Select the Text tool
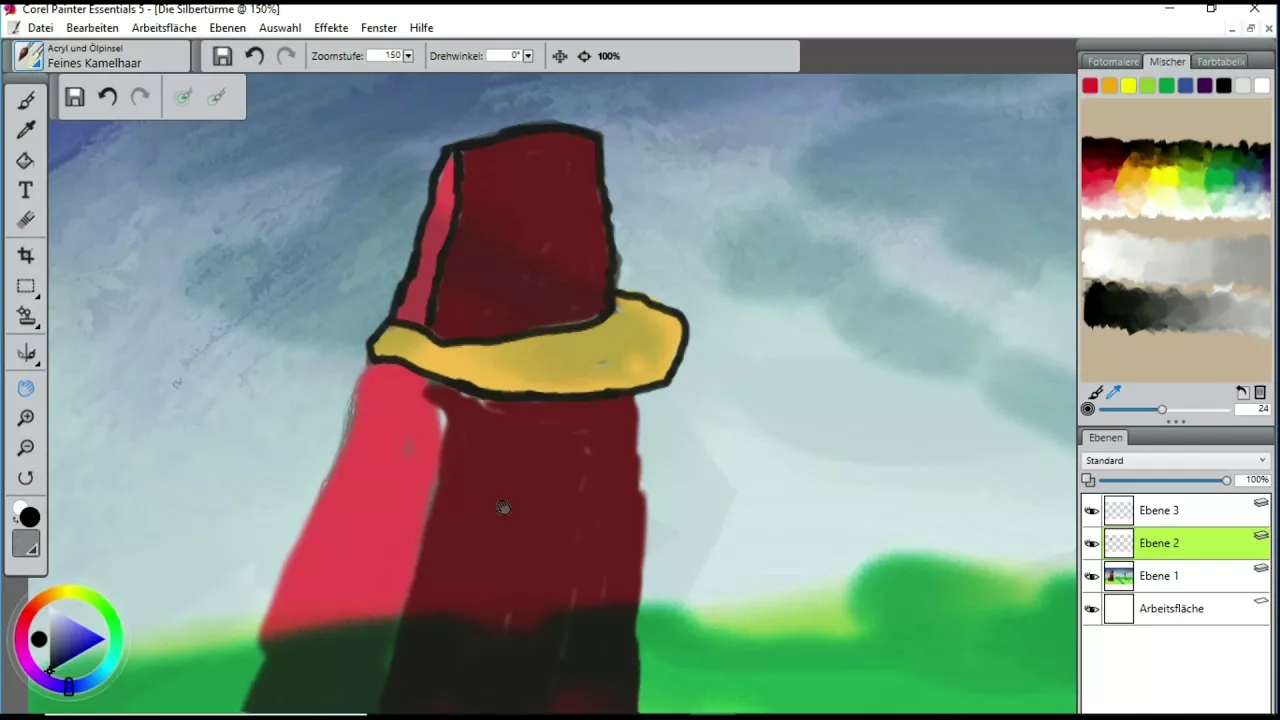The image size is (1280, 720). [26, 190]
